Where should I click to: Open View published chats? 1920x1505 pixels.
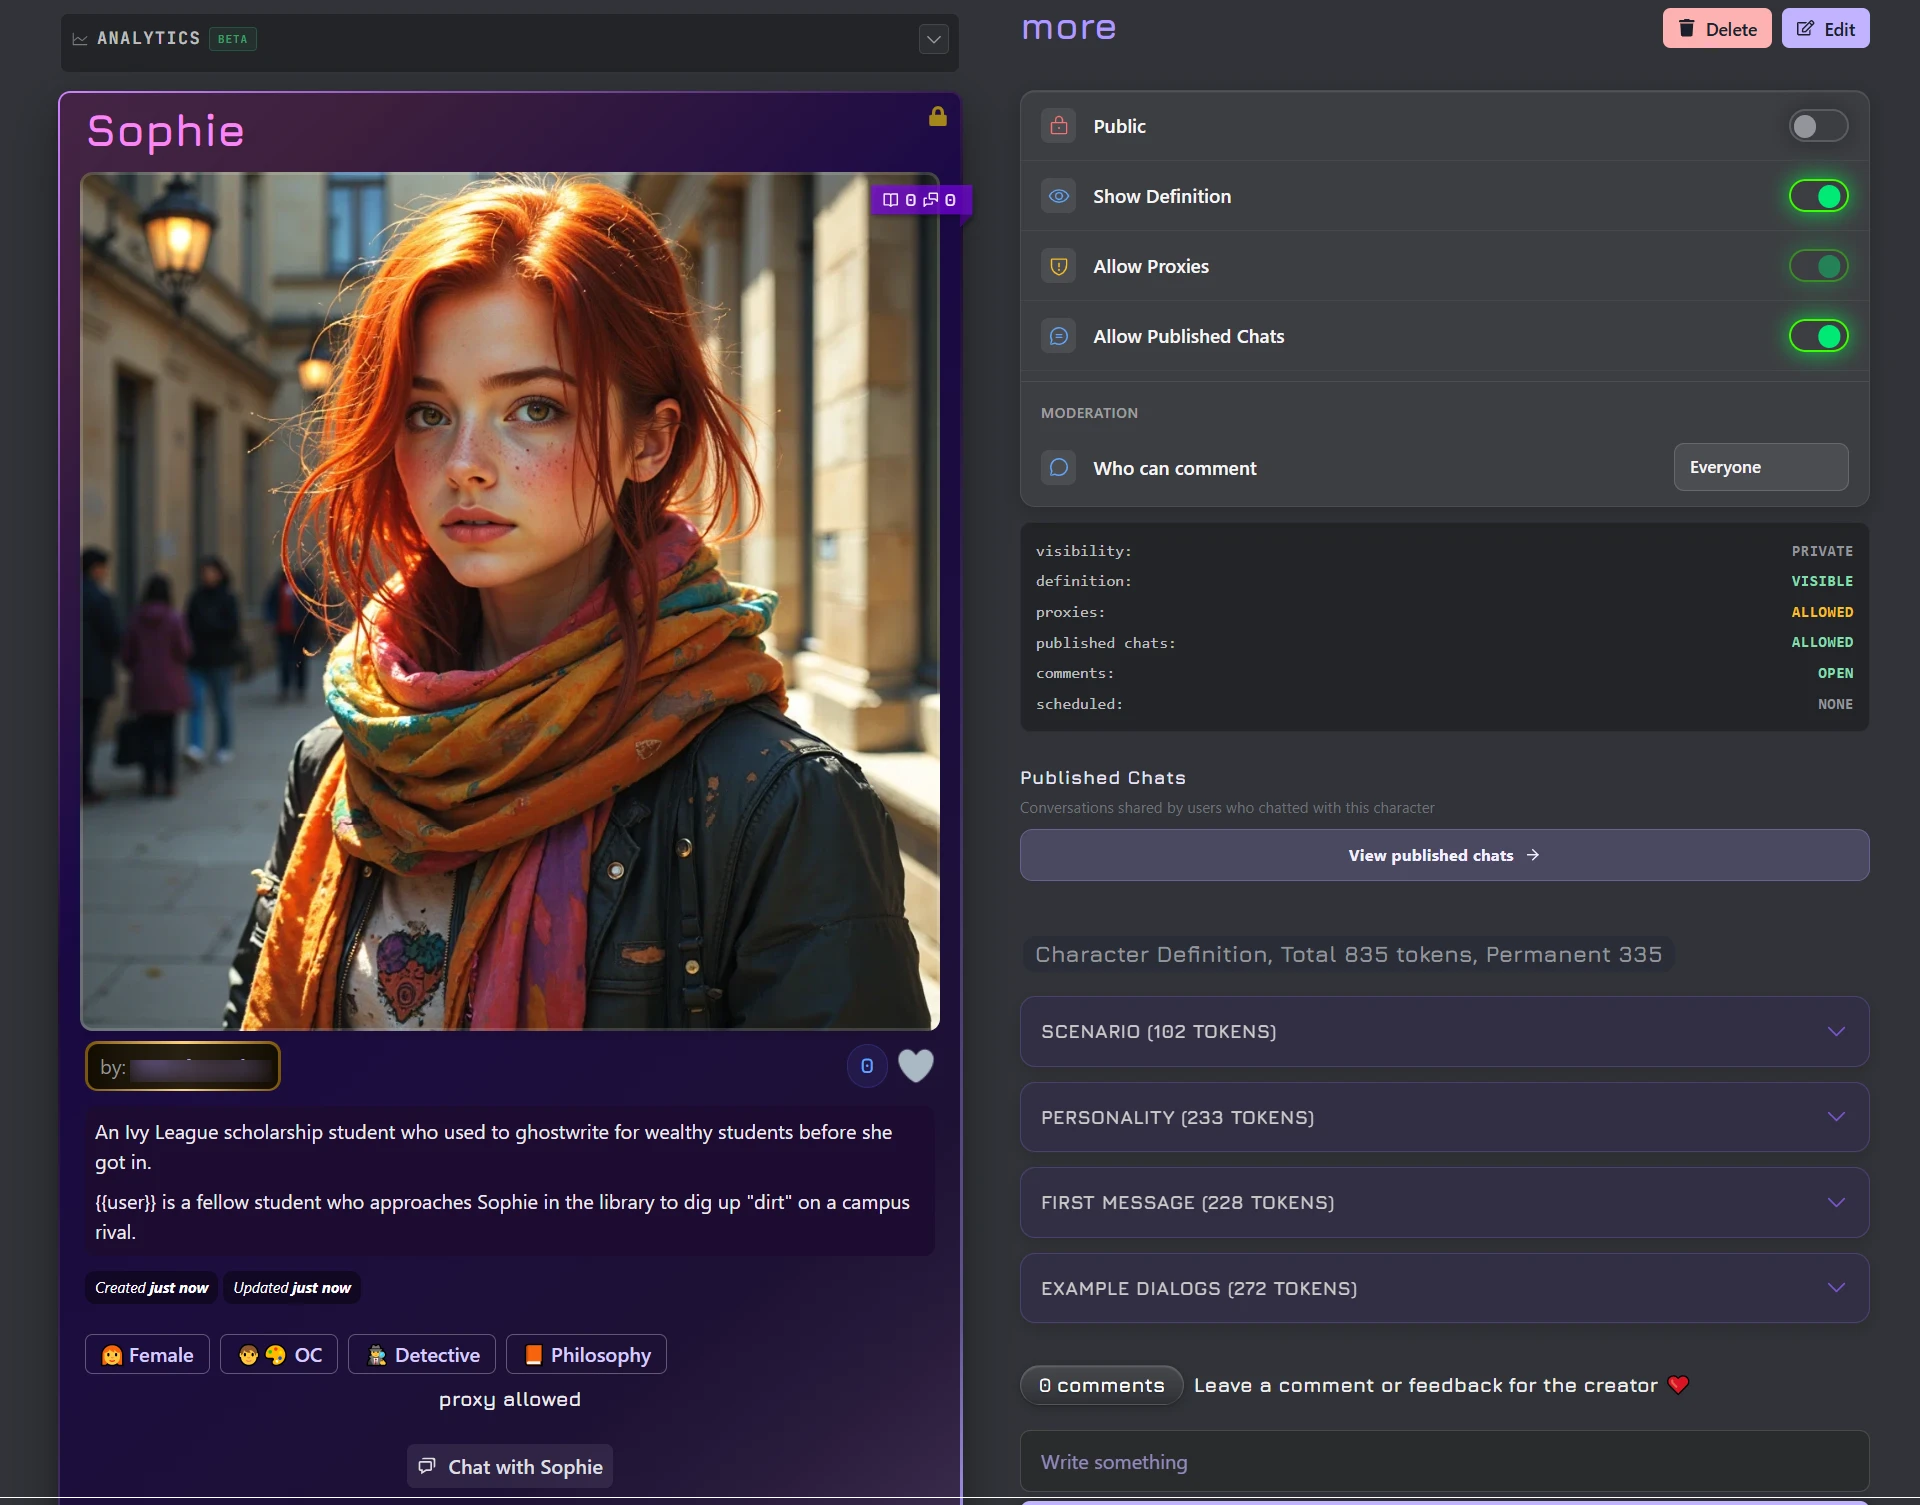(x=1444, y=856)
